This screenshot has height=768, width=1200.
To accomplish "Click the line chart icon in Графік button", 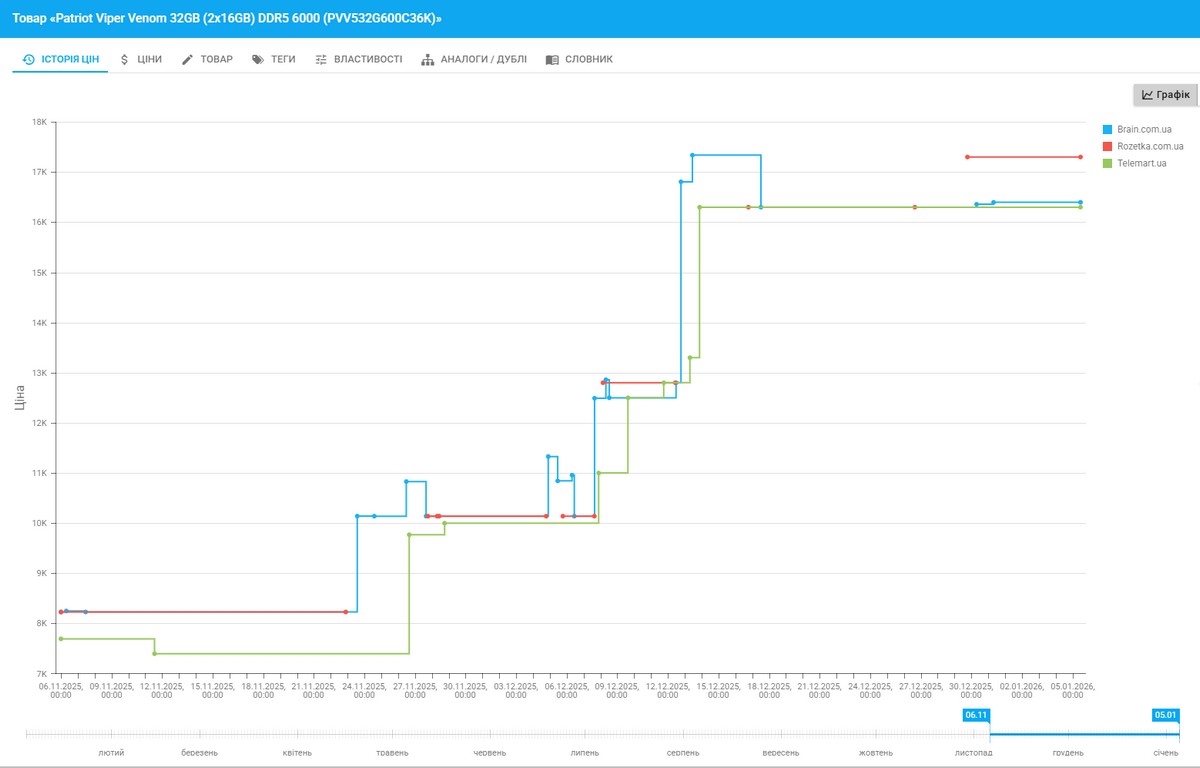I will pyautogui.click(x=1148, y=95).
